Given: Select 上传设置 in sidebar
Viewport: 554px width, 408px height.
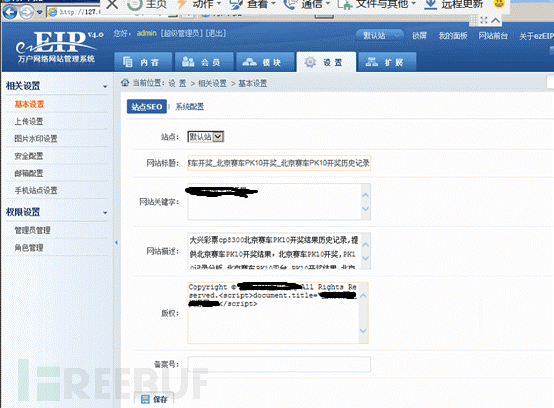Looking at the screenshot, I should [x=29, y=122].
